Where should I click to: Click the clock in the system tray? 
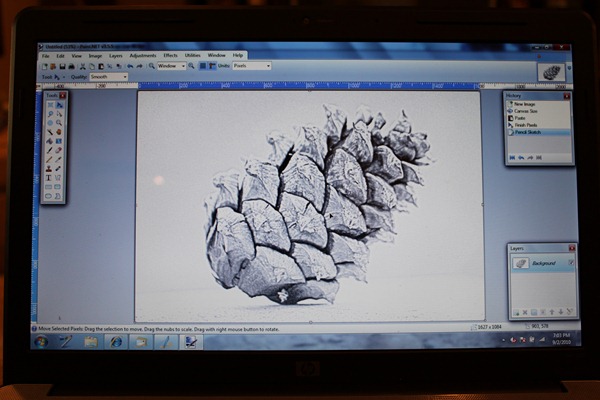561,339
